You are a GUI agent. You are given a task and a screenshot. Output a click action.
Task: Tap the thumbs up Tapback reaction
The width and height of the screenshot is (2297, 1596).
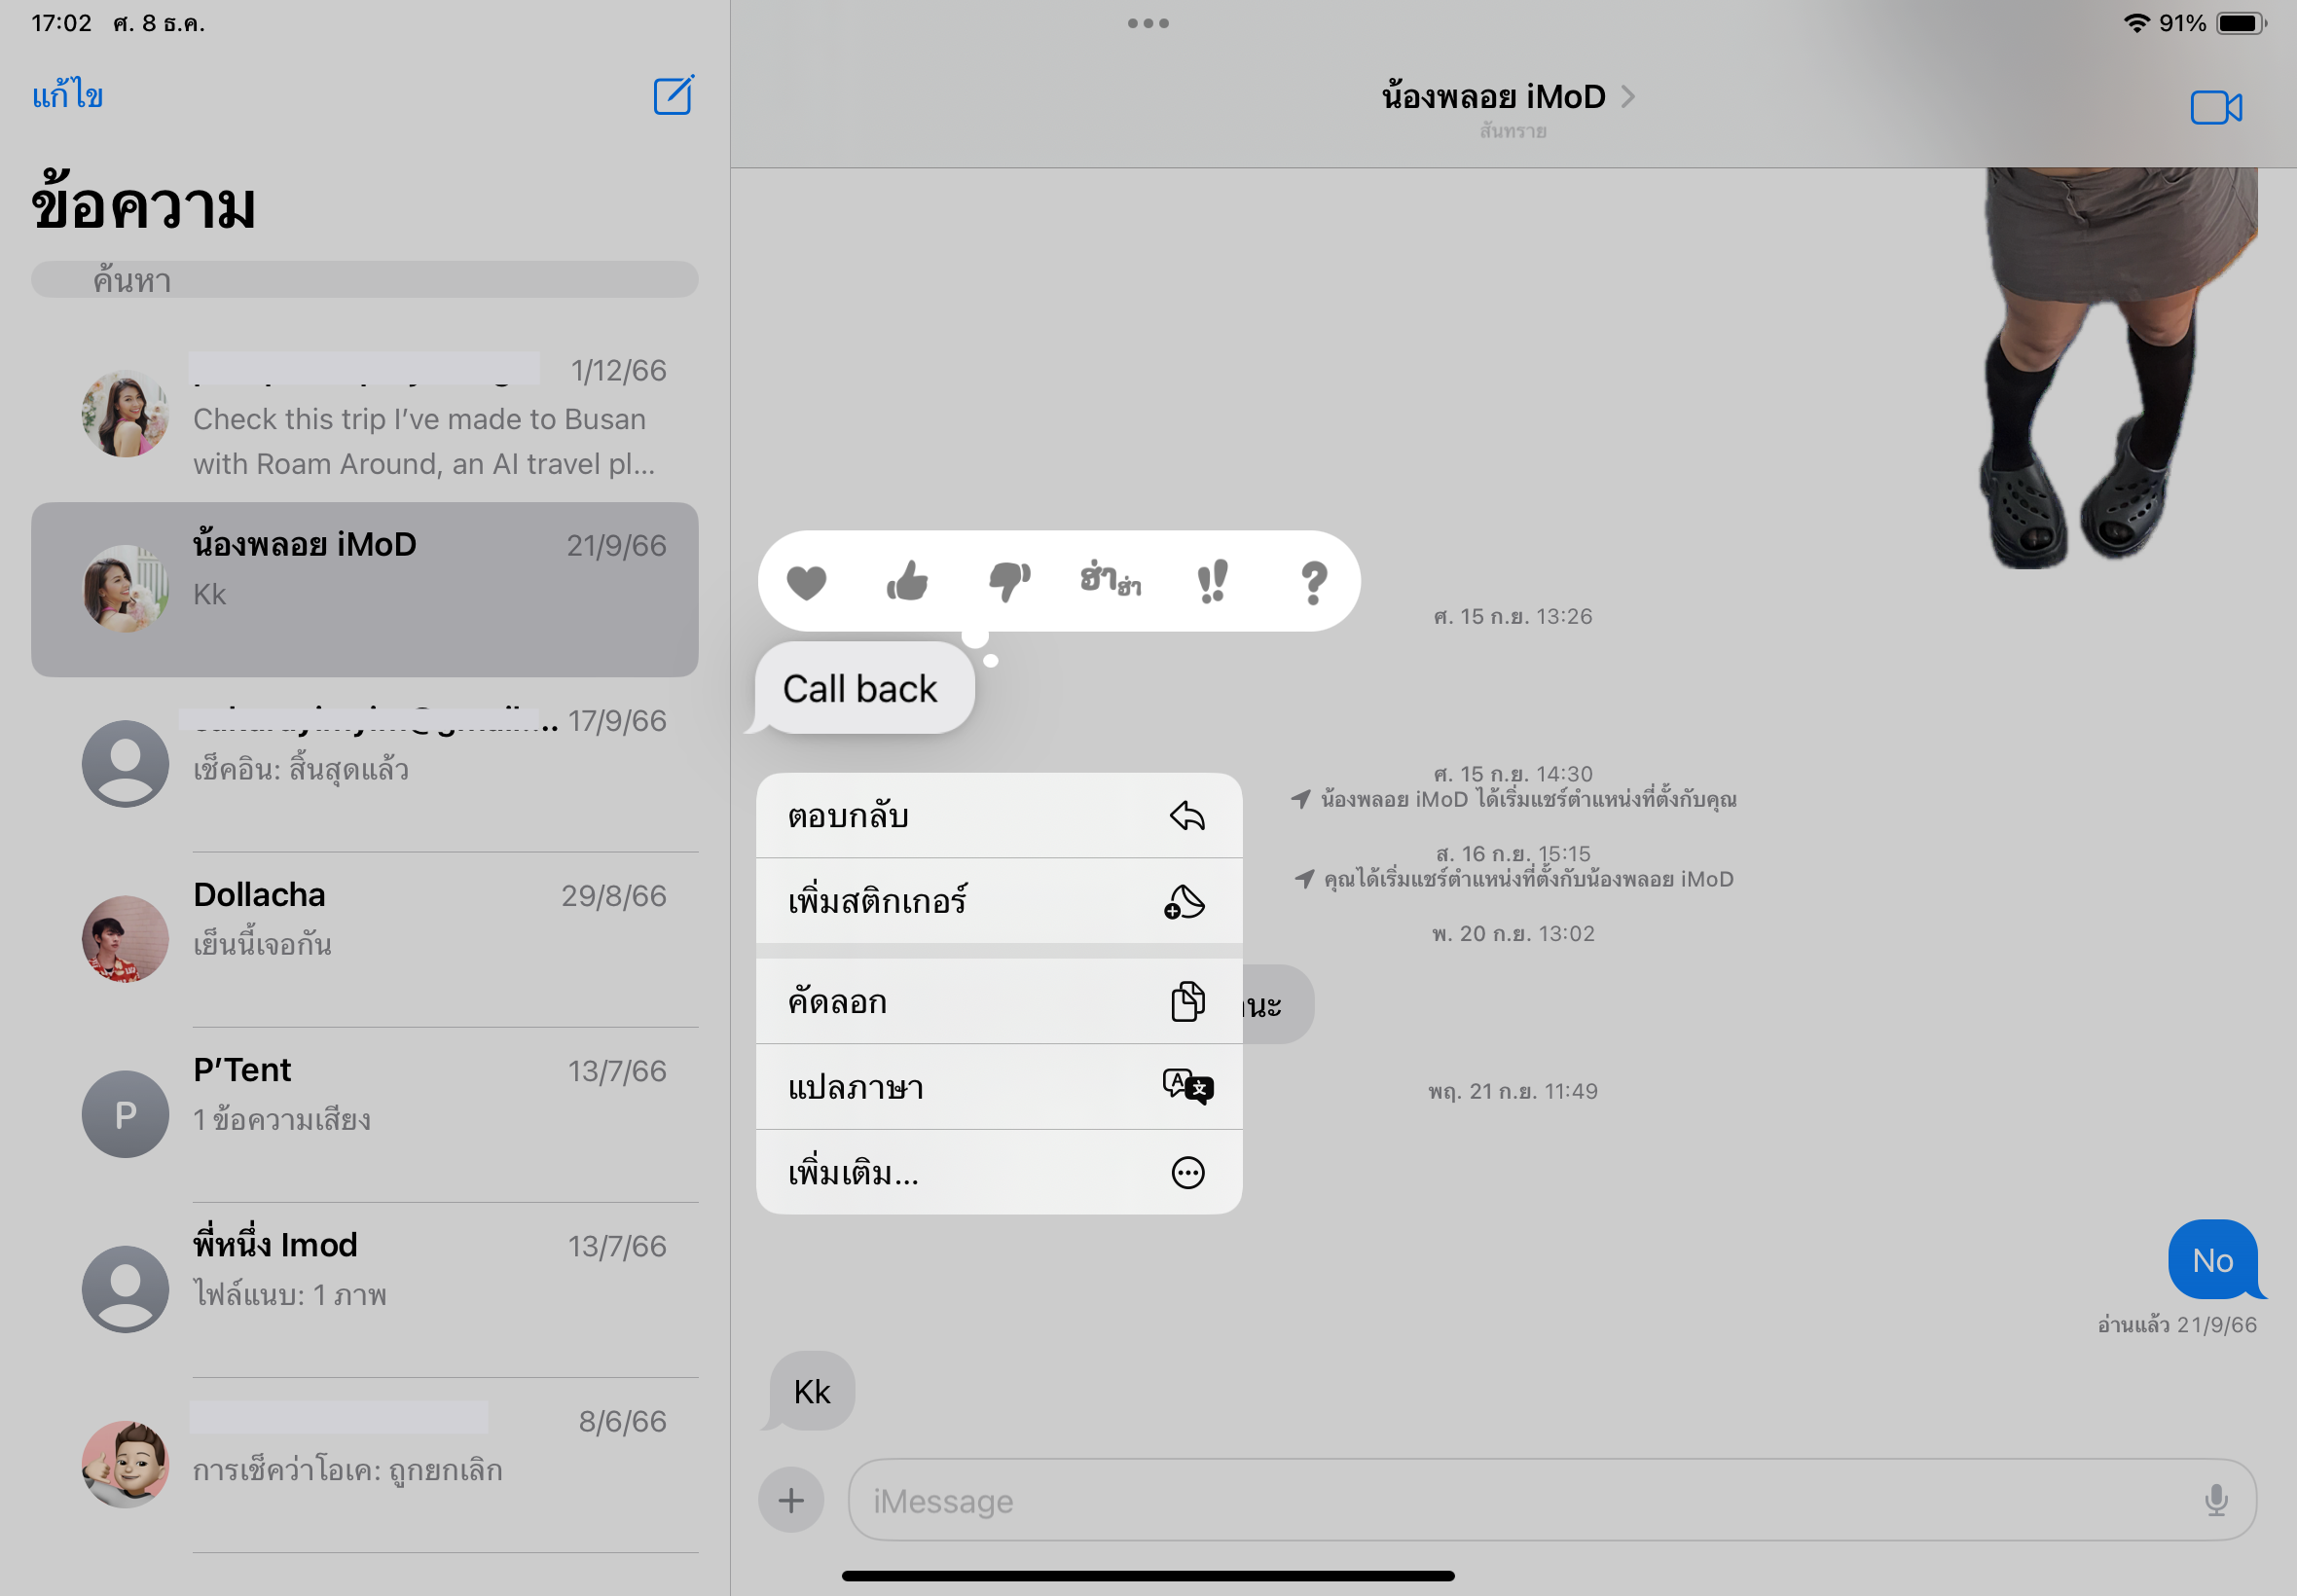click(908, 581)
